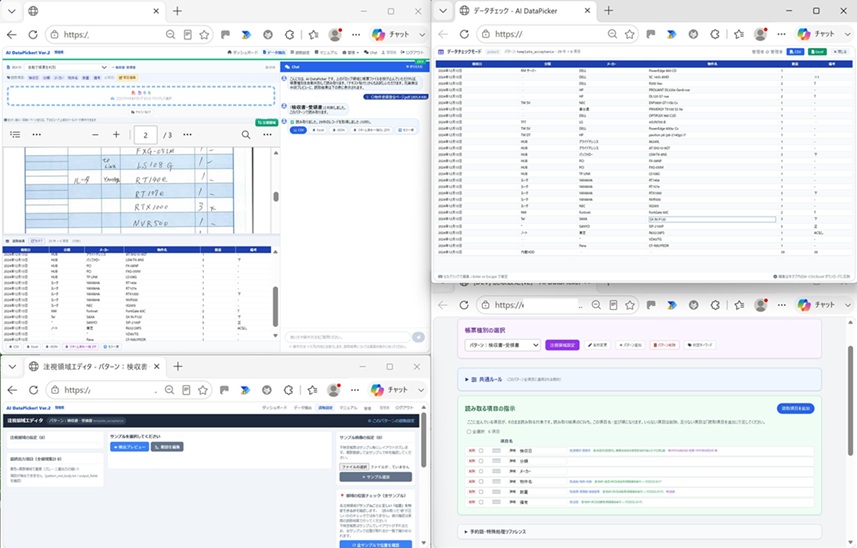The image size is (857, 548).
Task: Zoom in PDF with plus icon, top-left window
Action: 116,134
